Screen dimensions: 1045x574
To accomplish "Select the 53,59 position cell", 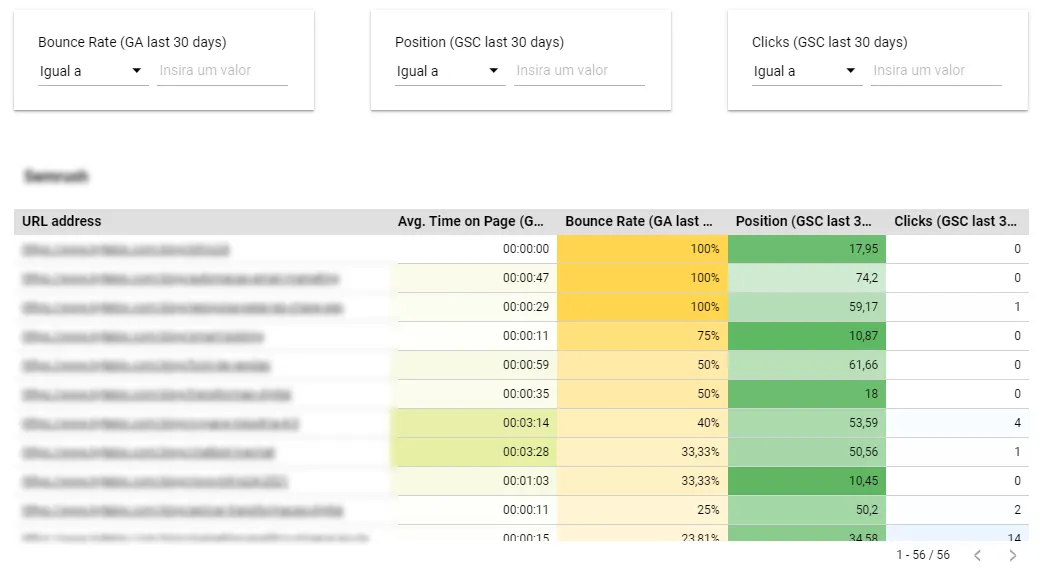I will (x=807, y=423).
